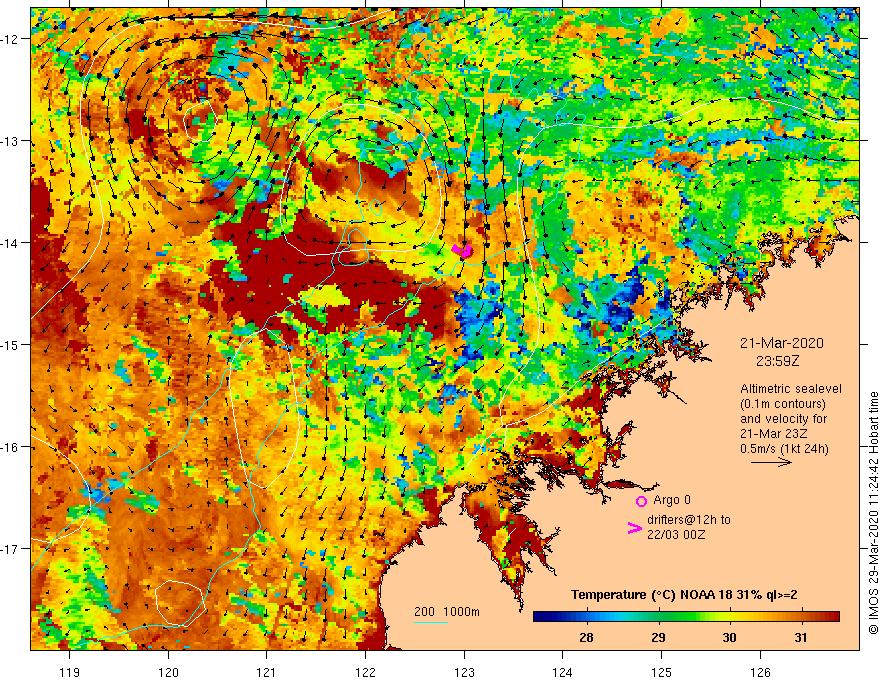Image resolution: width=880 pixels, height=680 pixels.
Task: Click the magenta Argo 0 circle marker
Action: (641, 501)
